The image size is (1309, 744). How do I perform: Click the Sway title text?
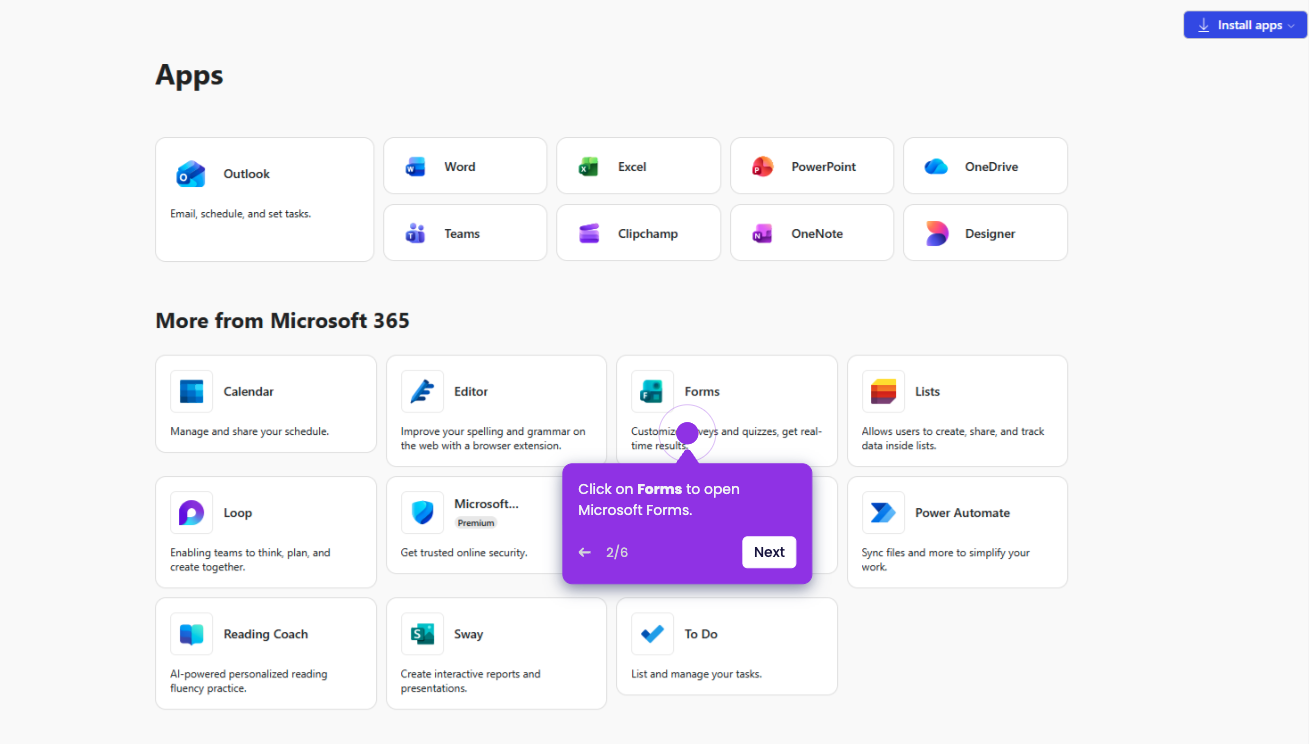tap(469, 634)
